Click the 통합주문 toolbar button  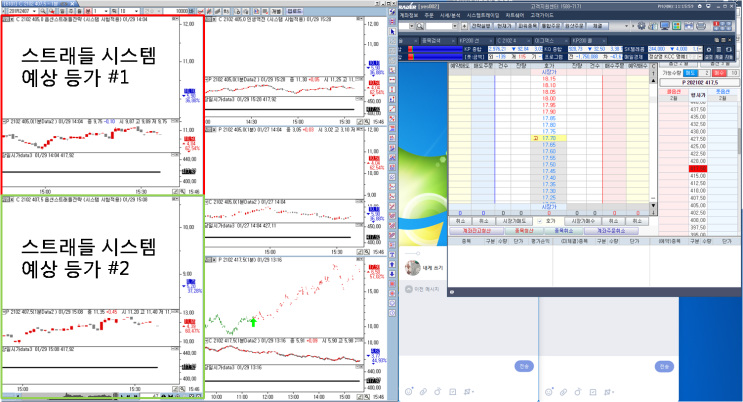551,26
